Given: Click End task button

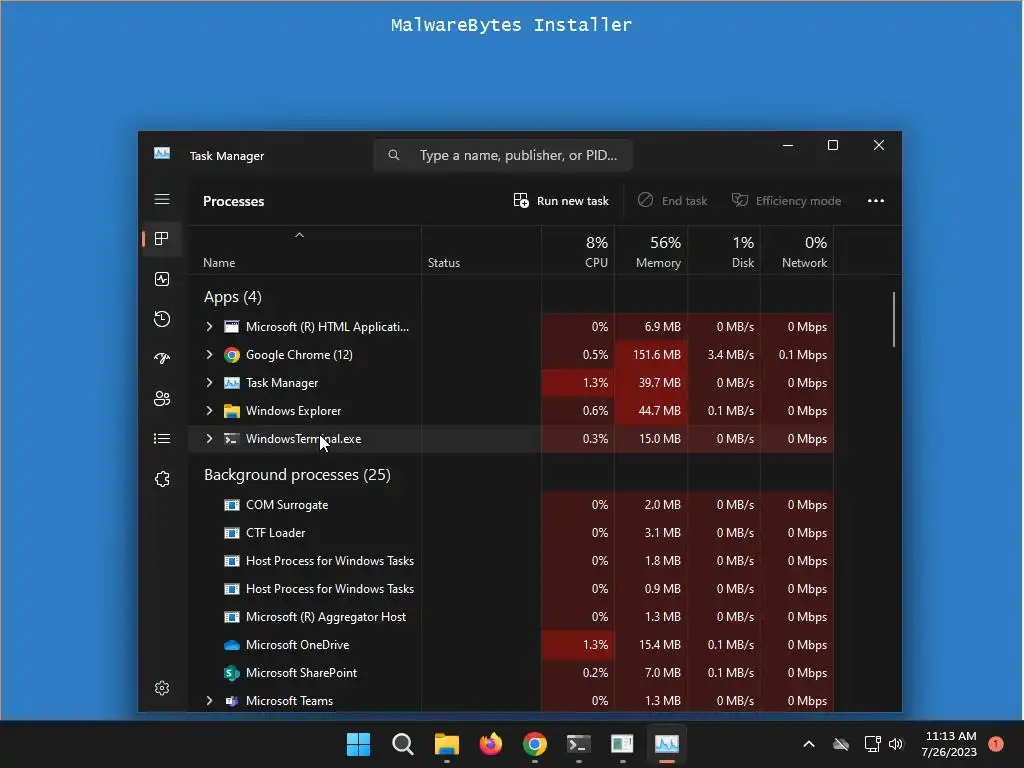Looking at the screenshot, I should [x=672, y=200].
